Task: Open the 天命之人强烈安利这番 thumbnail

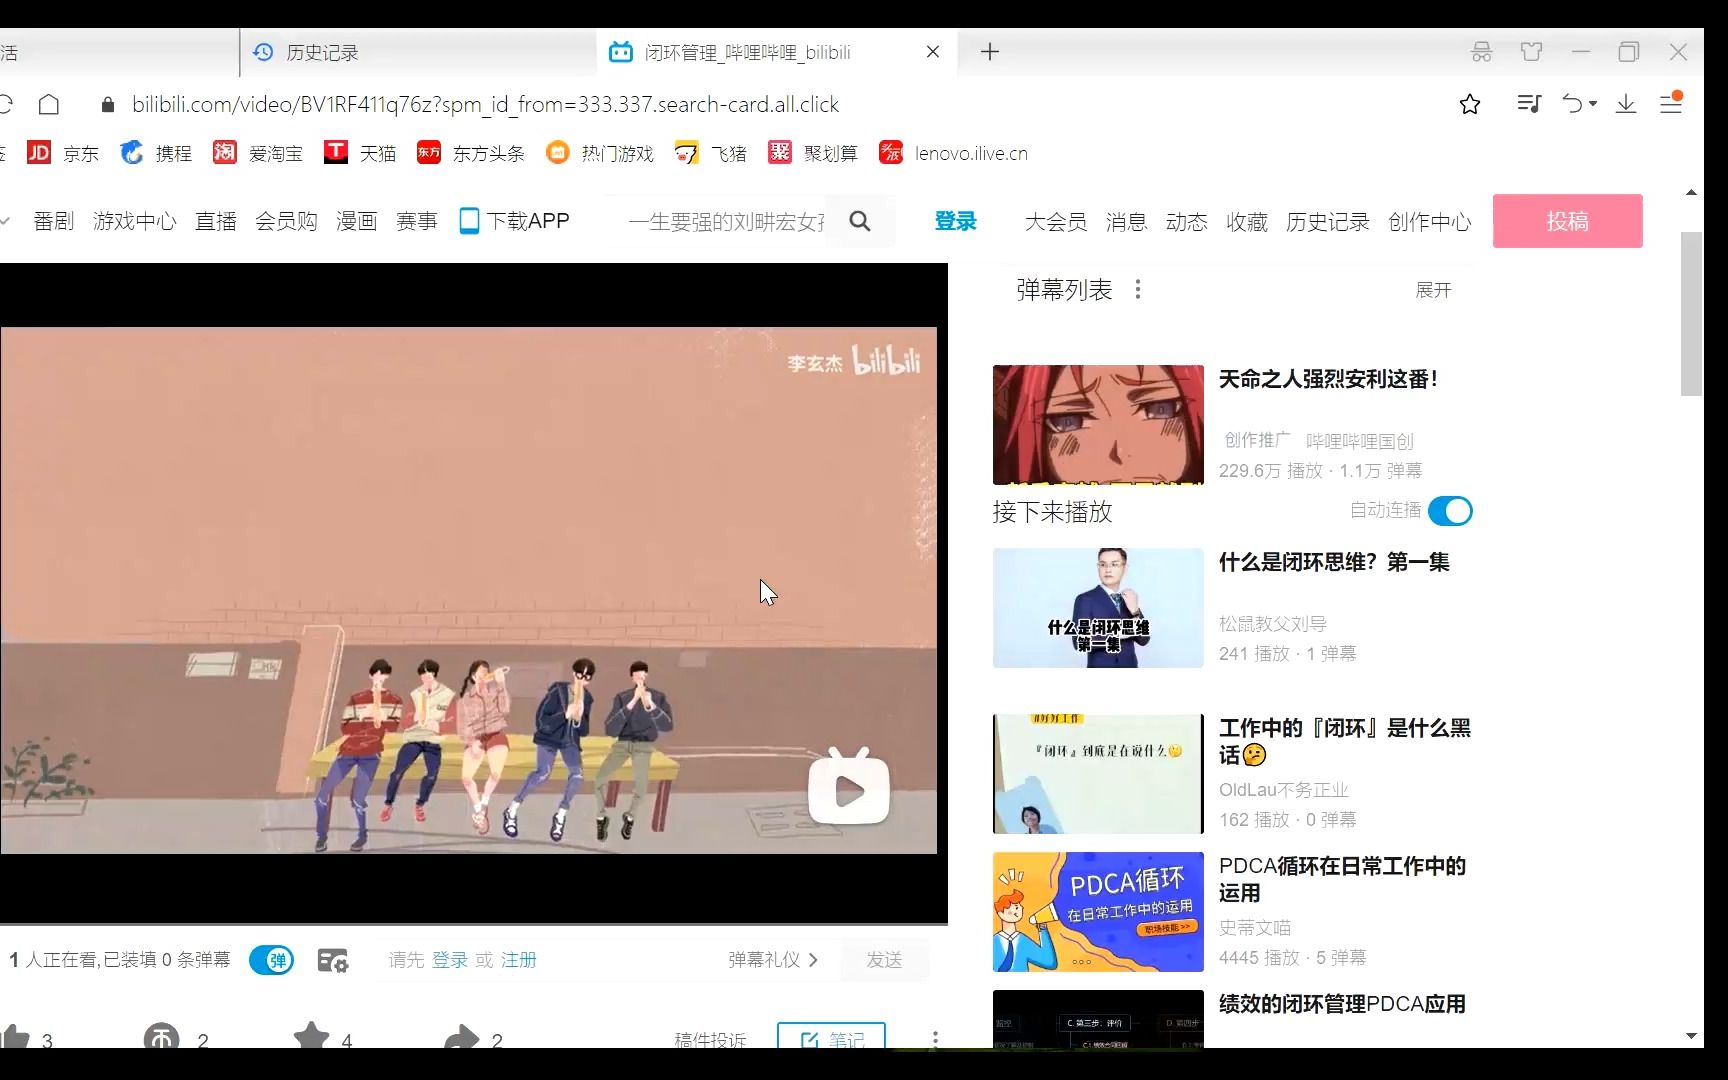Action: pos(1098,425)
